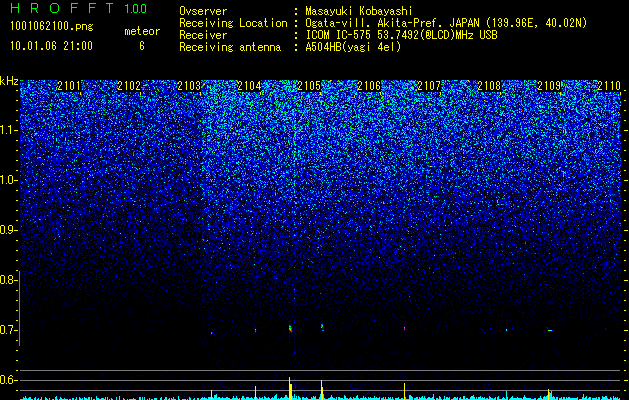
Task: Click the 0.6 kHz axis label
Action: (x=9, y=380)
